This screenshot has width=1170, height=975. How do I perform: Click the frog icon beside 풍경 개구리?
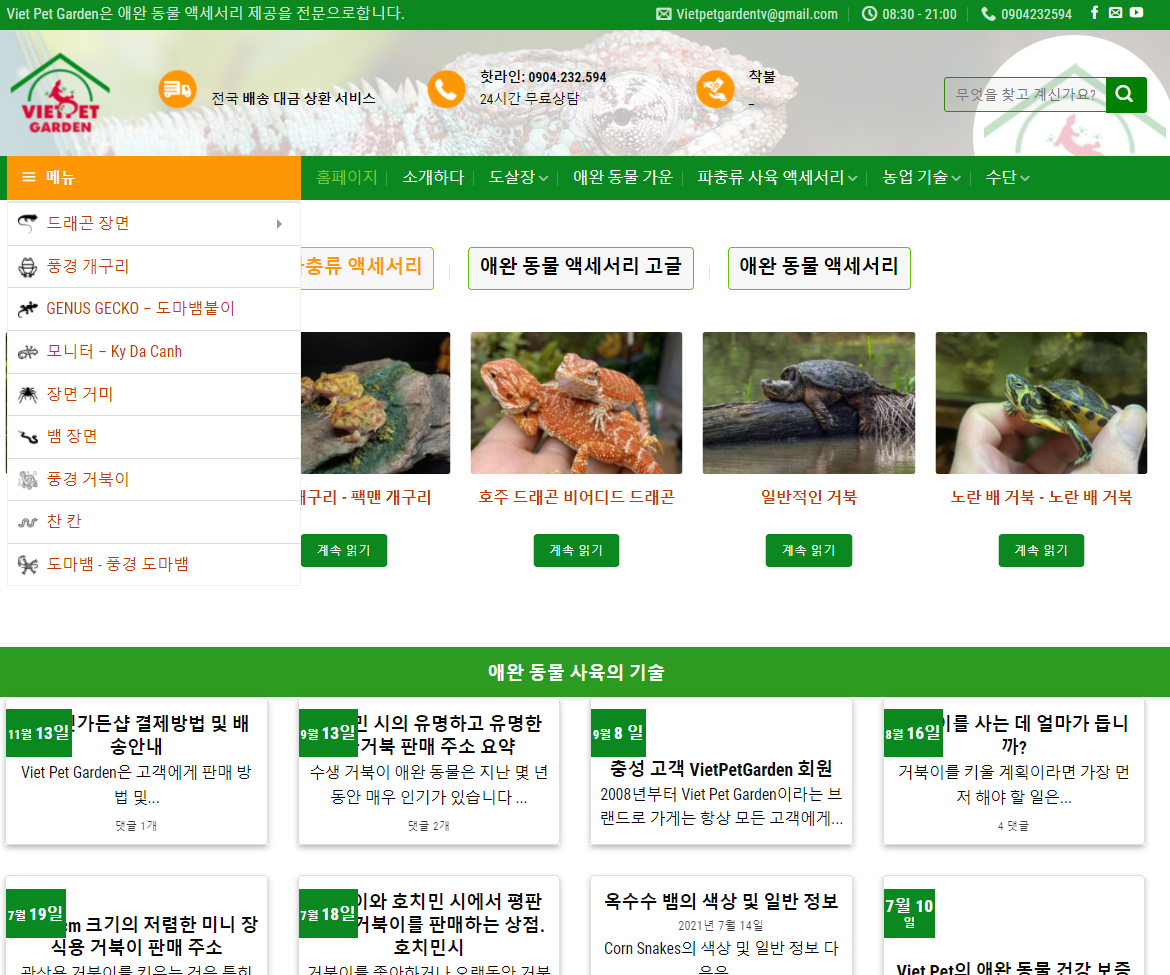click(x=28, y=267)
